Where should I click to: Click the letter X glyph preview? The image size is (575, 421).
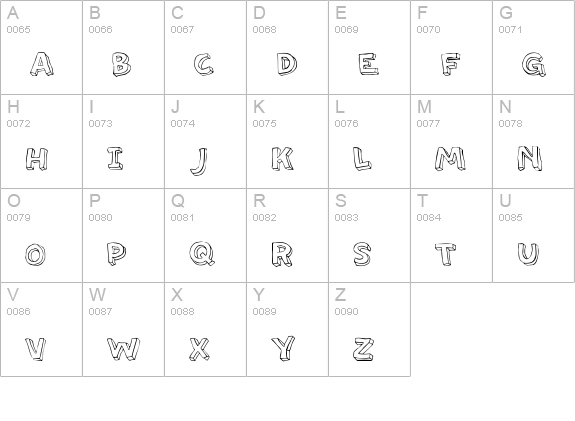(200, 349)
